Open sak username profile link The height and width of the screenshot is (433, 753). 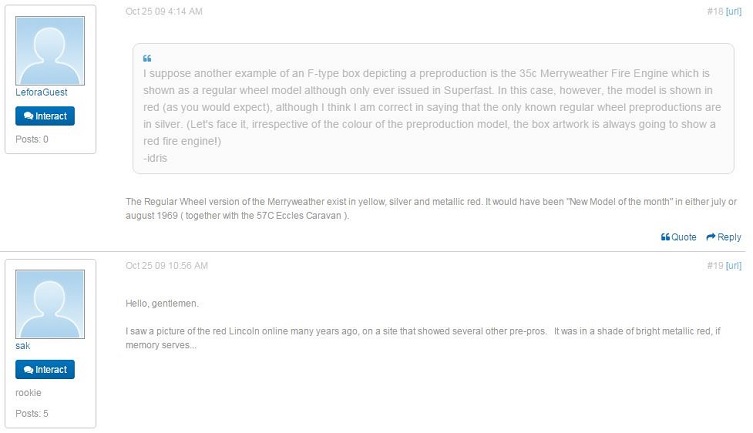[23, 346]
